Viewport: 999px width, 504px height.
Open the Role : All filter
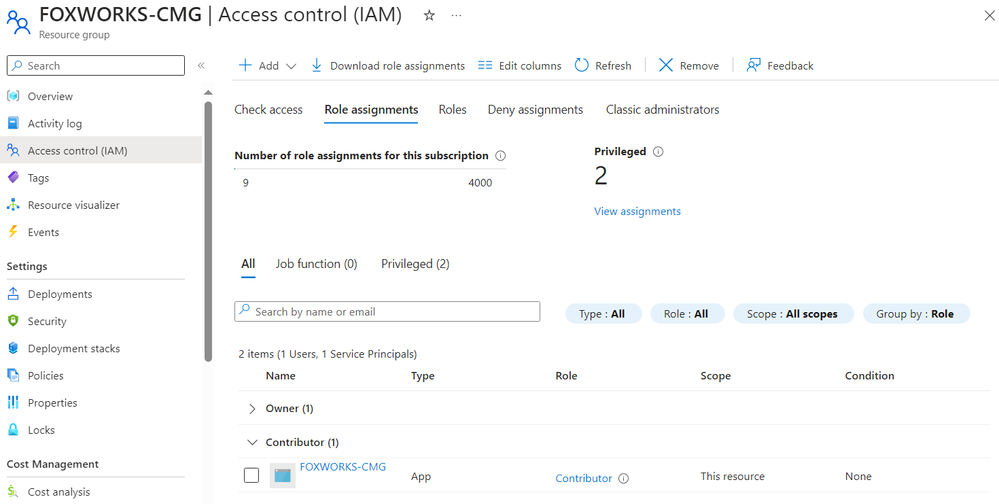coord(686,314)
